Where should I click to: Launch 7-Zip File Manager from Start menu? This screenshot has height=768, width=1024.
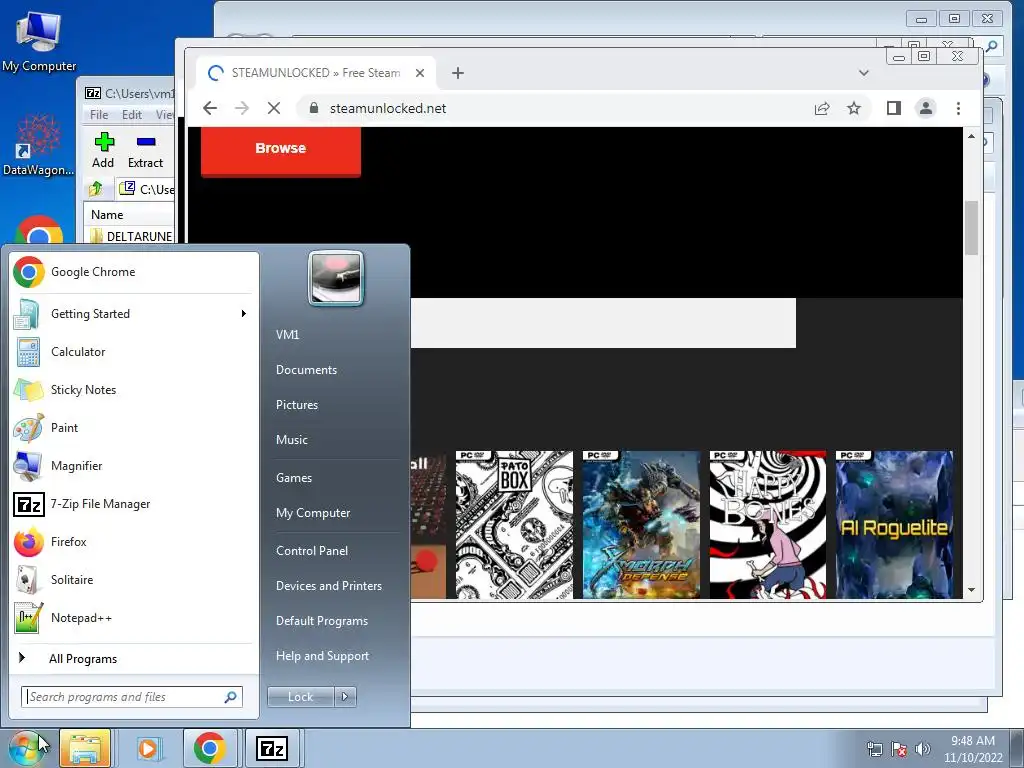[134, 504]
